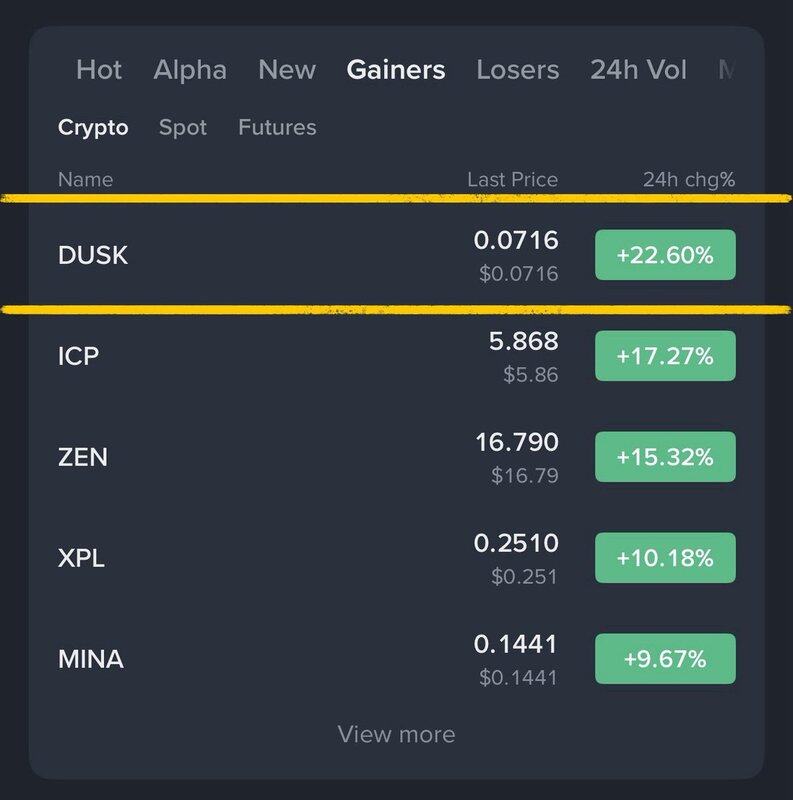Sort by Name column header
Image resolution: width=793 pixels, height=800 pixels.
[85, 180]
